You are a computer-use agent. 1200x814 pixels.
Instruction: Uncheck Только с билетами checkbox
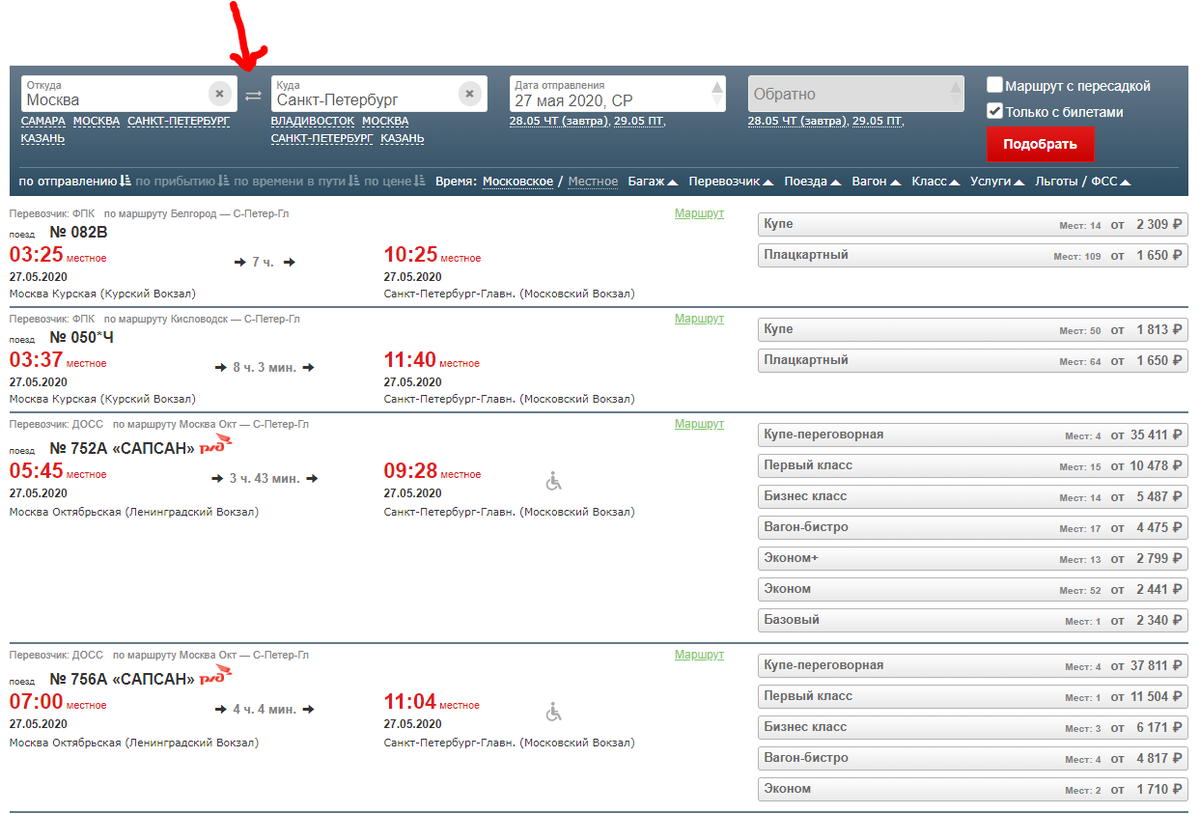(995, 111)
